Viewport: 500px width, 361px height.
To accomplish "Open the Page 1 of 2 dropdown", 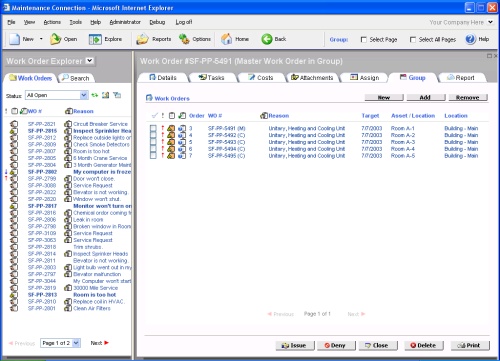I will (x=60, y=343).
